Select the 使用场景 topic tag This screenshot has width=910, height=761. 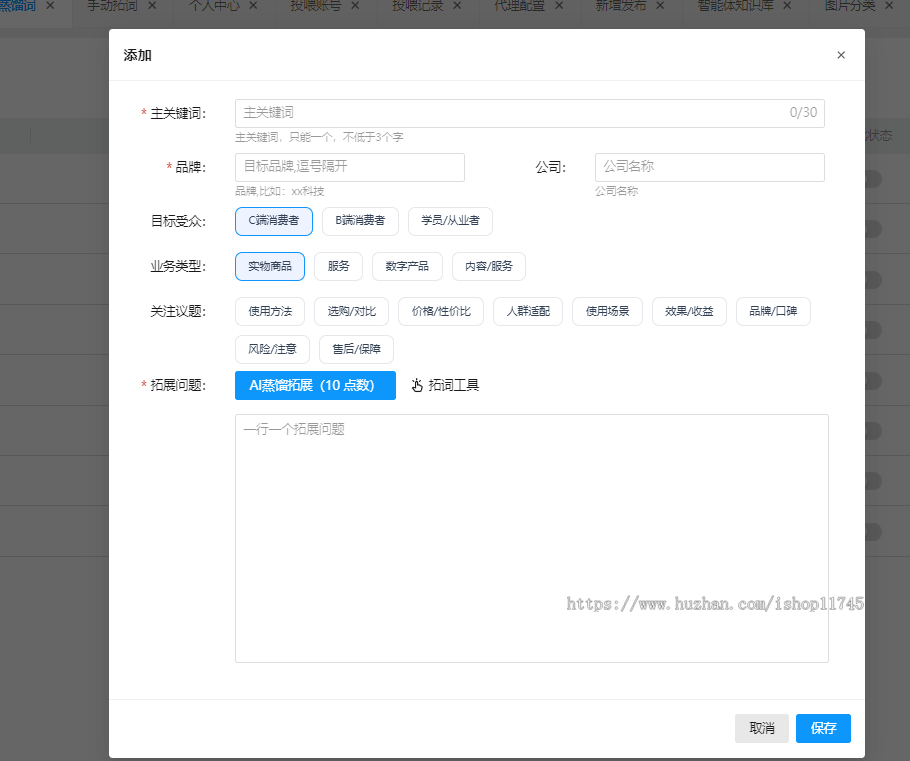point(607,312)
